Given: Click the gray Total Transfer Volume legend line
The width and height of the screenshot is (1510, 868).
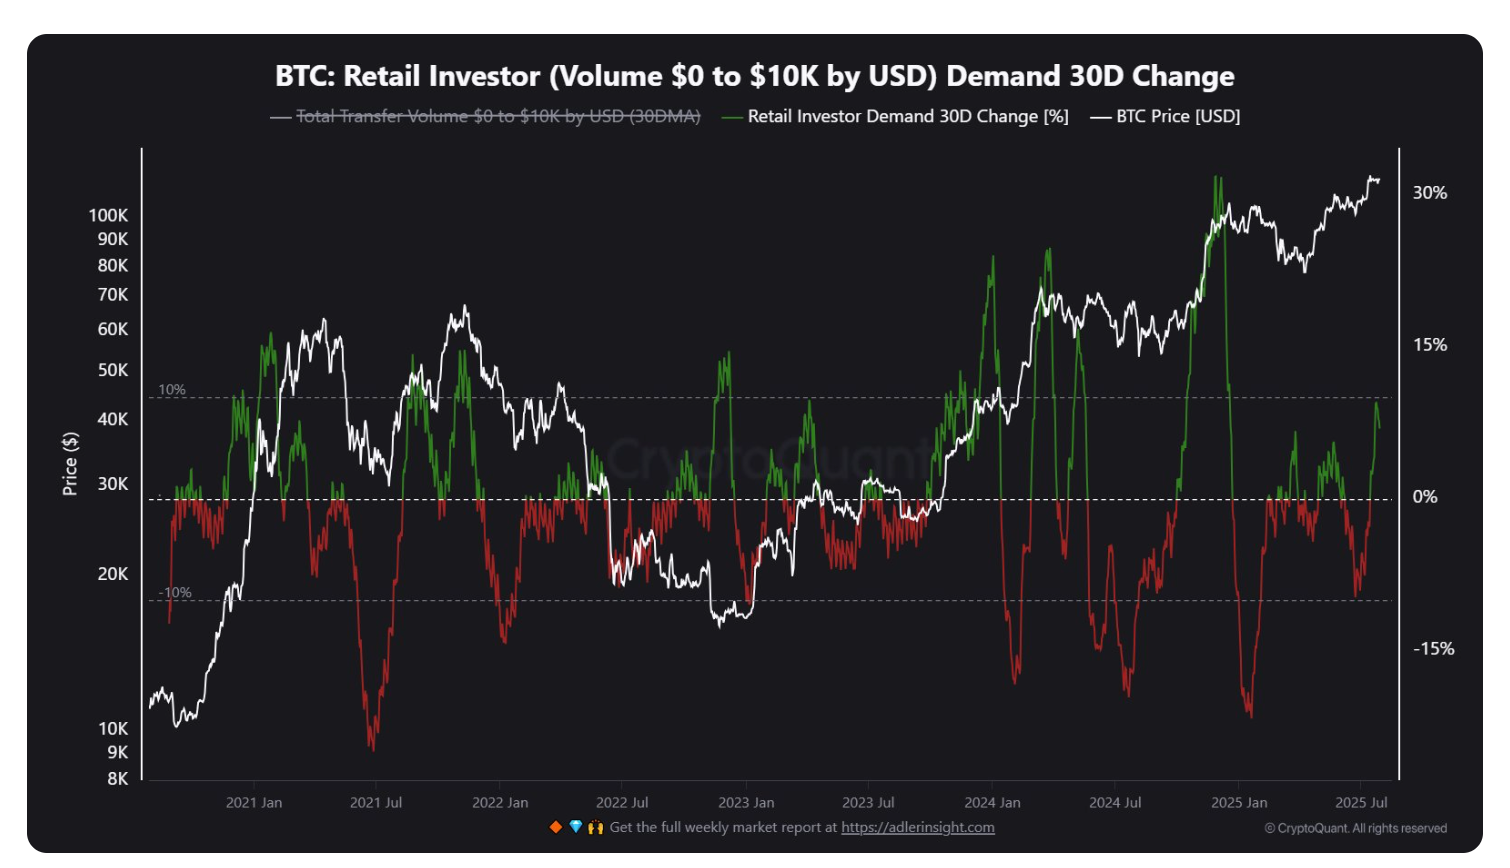Looking at the screenshot, I should point(281,117).
